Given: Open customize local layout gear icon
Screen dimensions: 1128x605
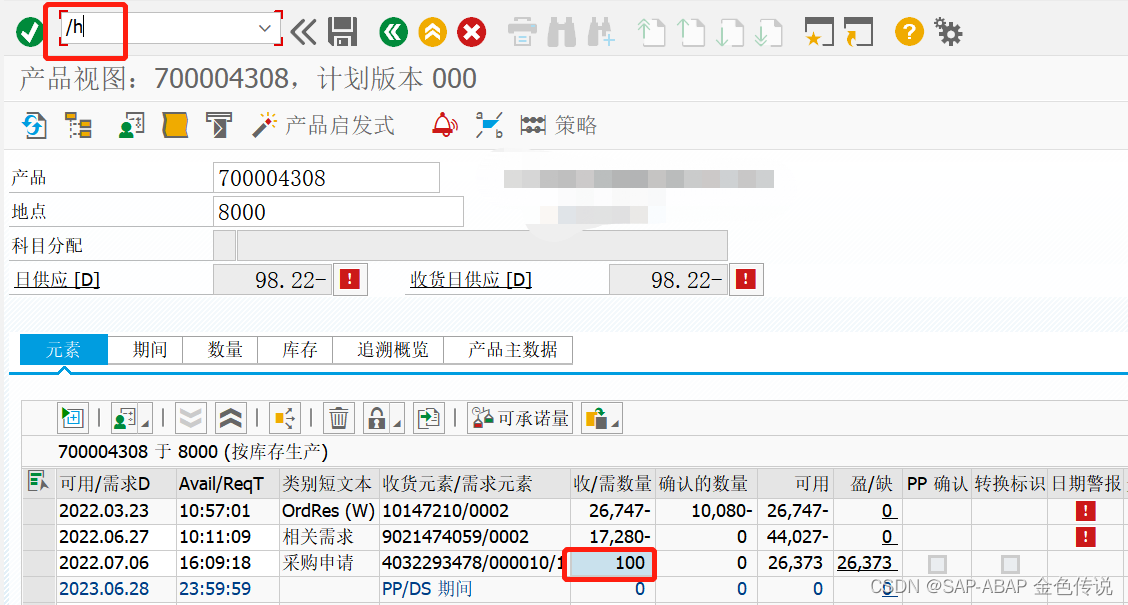Looking at the screenshot, I should pyautogui.click(x=948, y=32).
